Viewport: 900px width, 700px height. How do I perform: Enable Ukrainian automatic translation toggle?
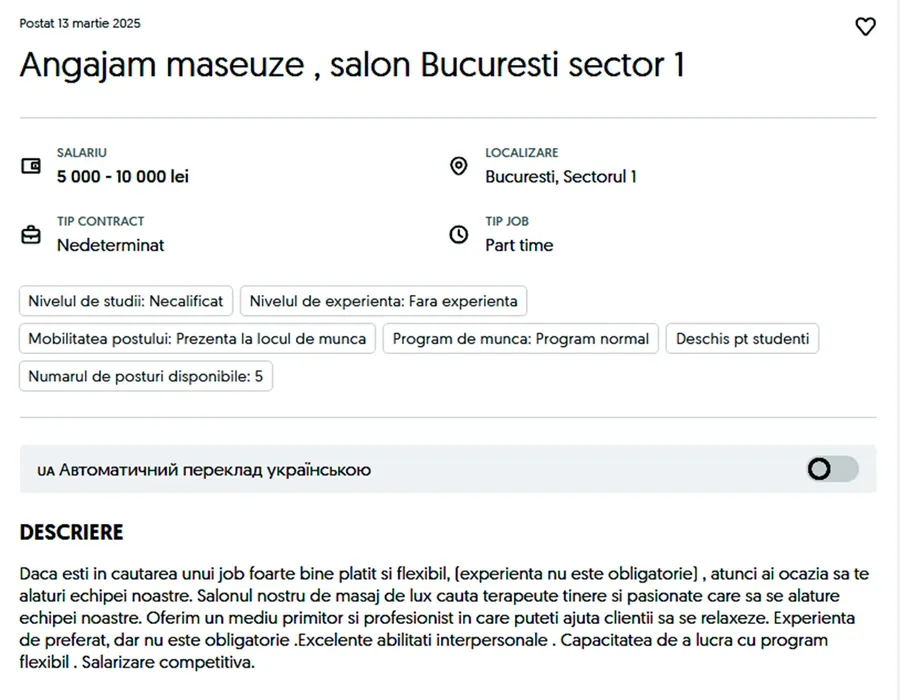coord(832,469)
